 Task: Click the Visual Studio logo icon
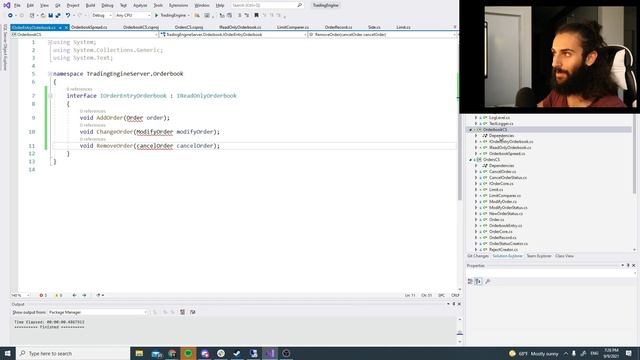coord(7,5)
